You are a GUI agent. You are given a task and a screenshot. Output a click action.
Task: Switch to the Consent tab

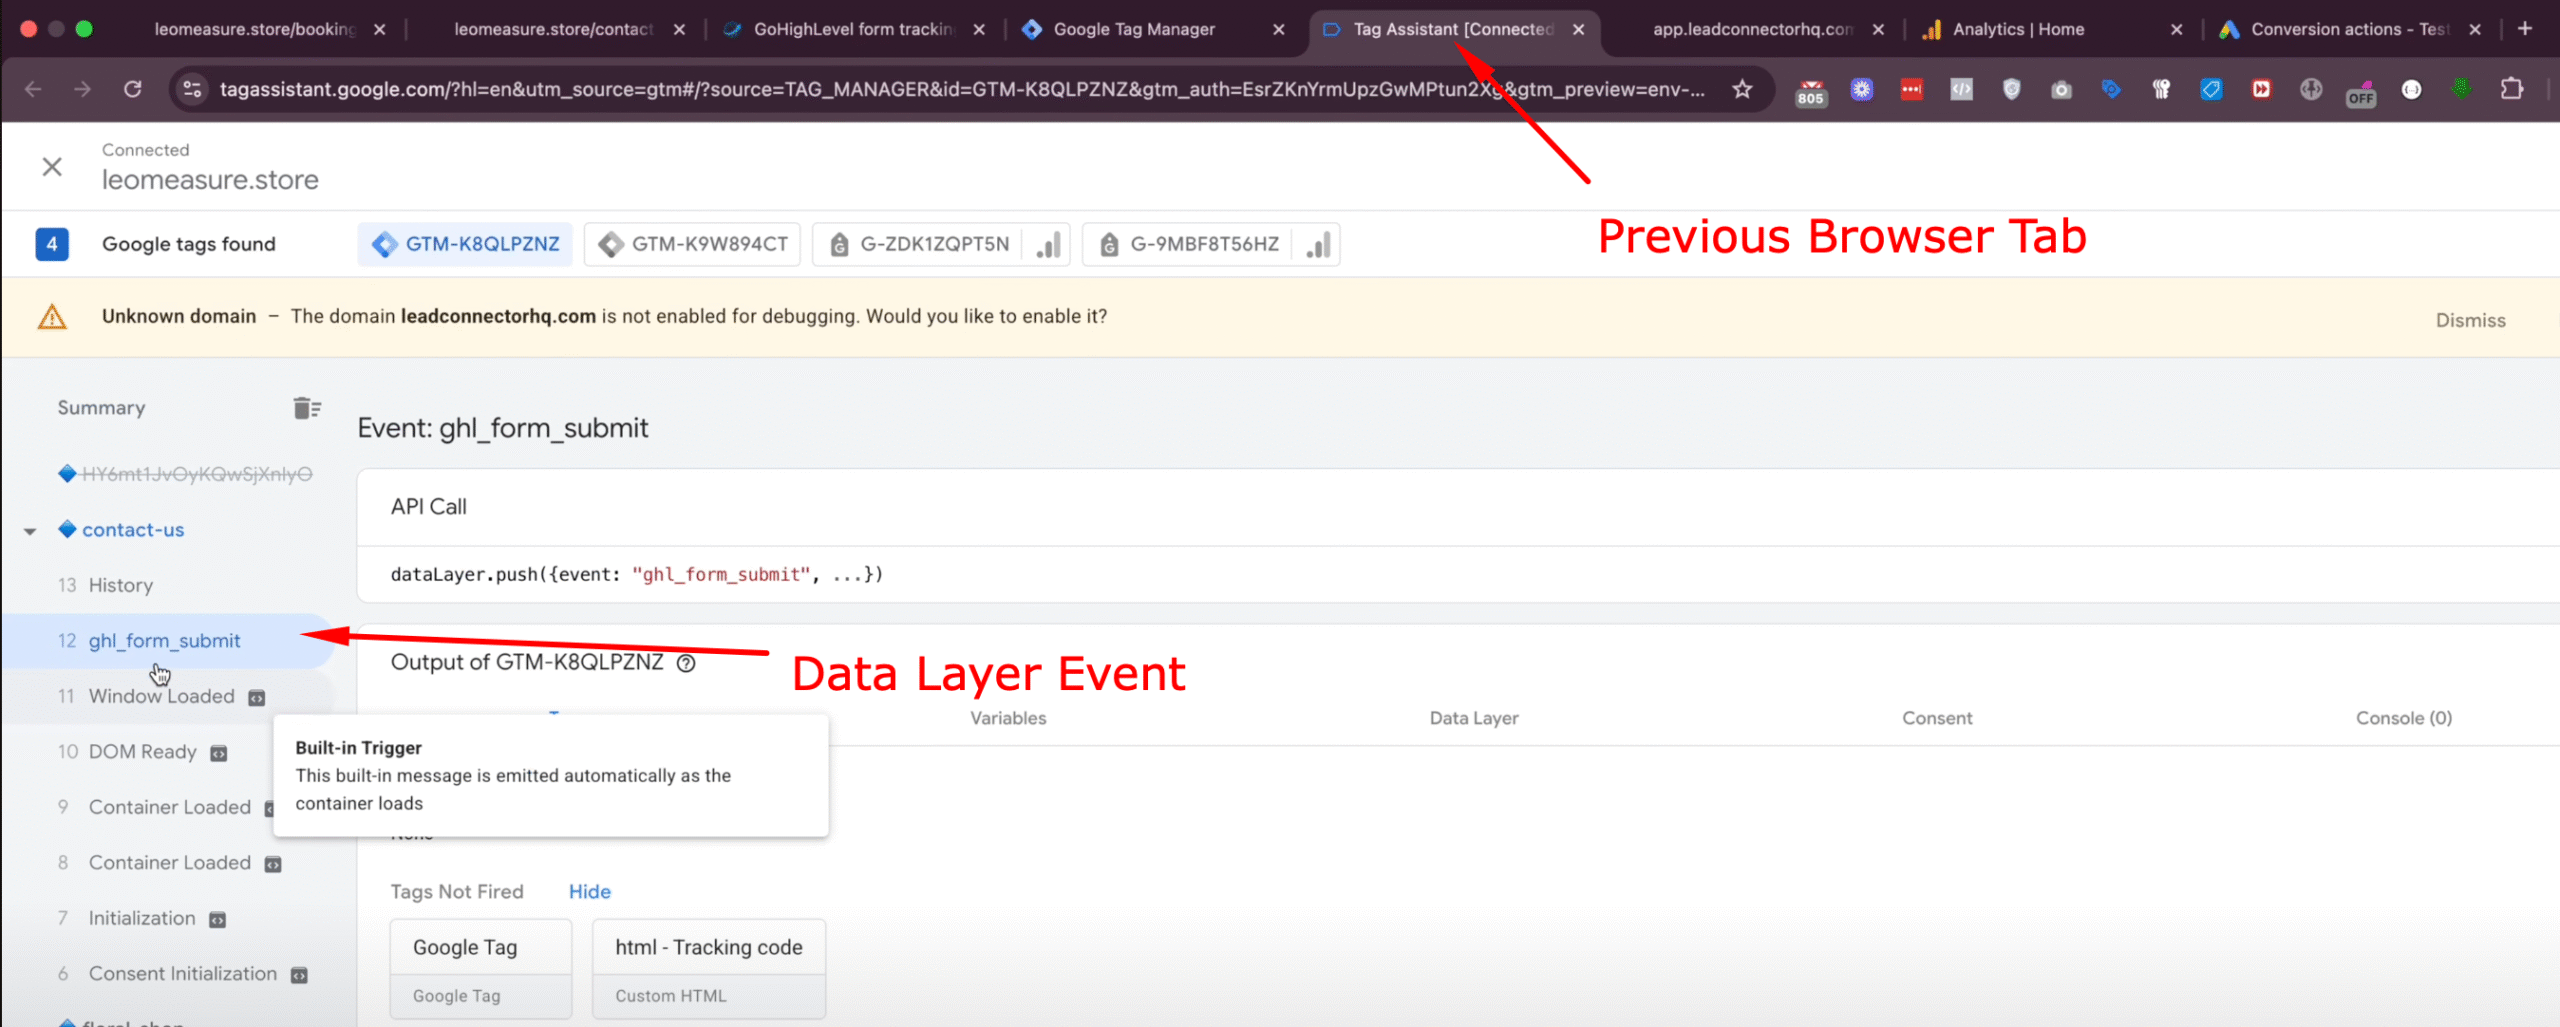coord(1936,718)
